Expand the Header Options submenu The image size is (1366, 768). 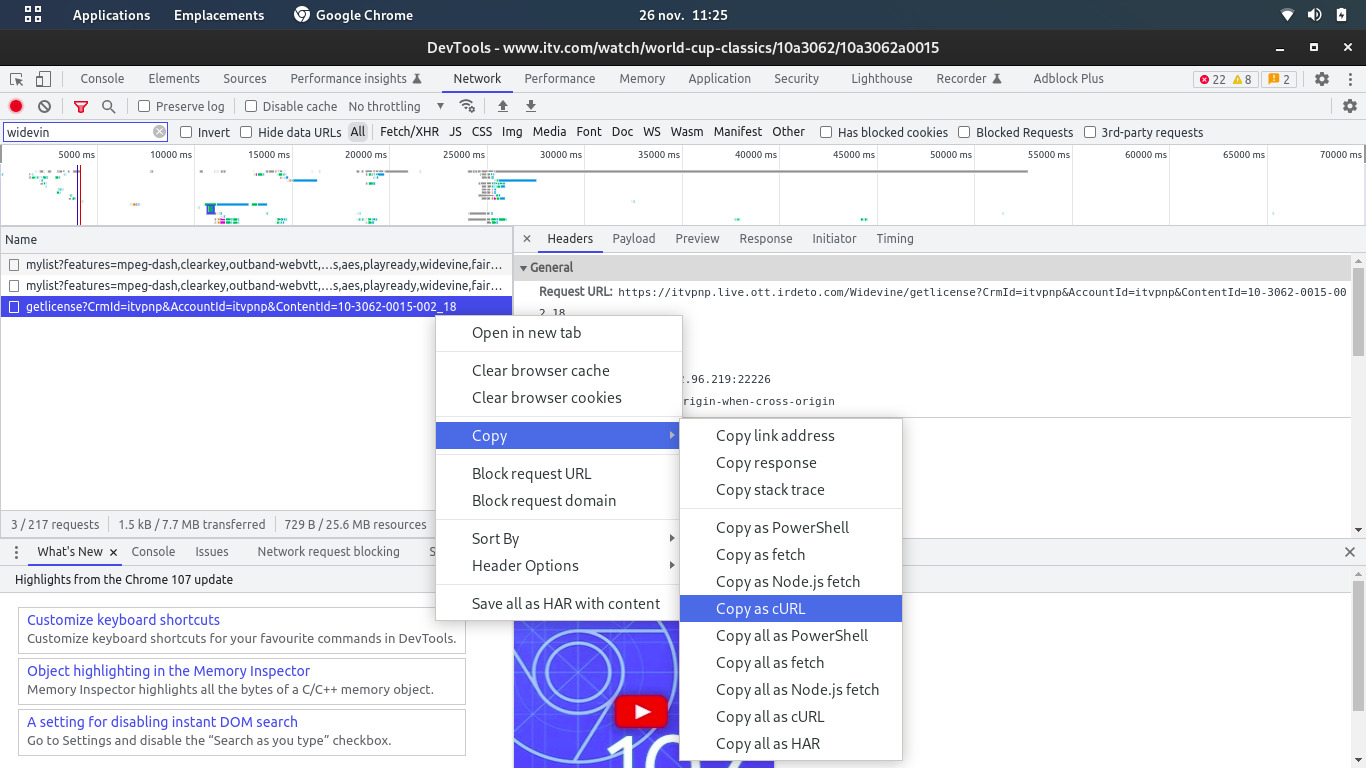[x=559, y=565]
